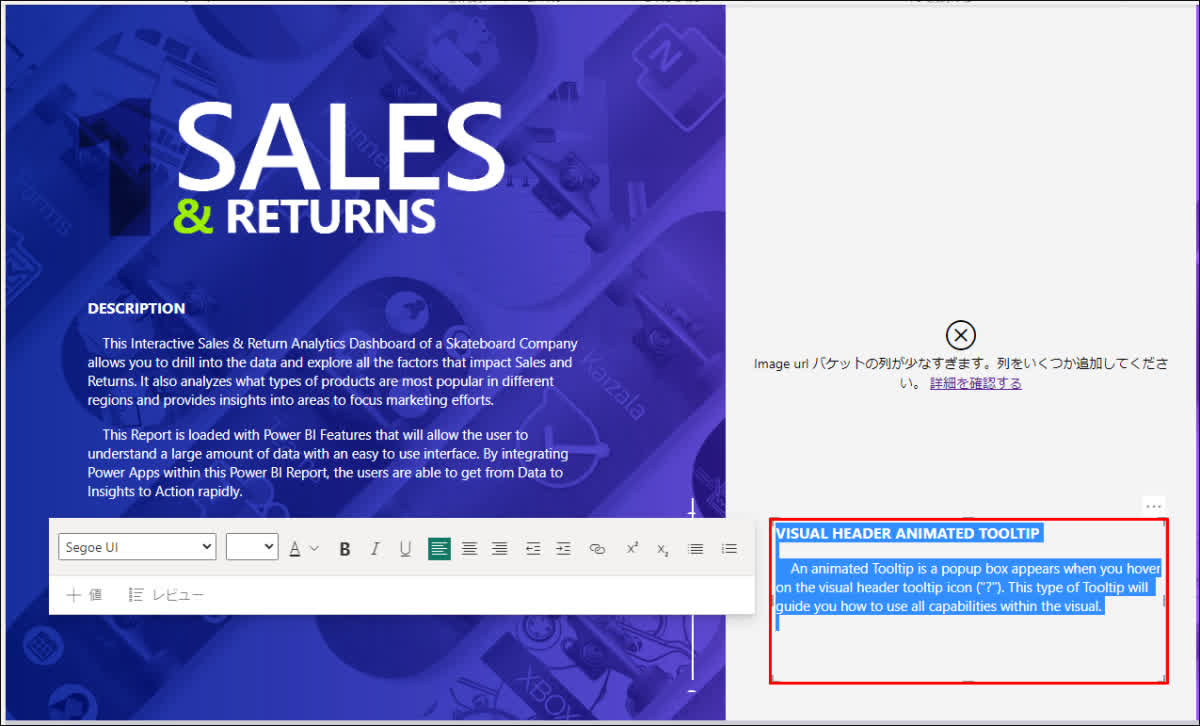Click the paragraph starting 'This Report is loaded'
Image resolution: width=1200 pixels, height=726 pixels.
tap(326, 463)
